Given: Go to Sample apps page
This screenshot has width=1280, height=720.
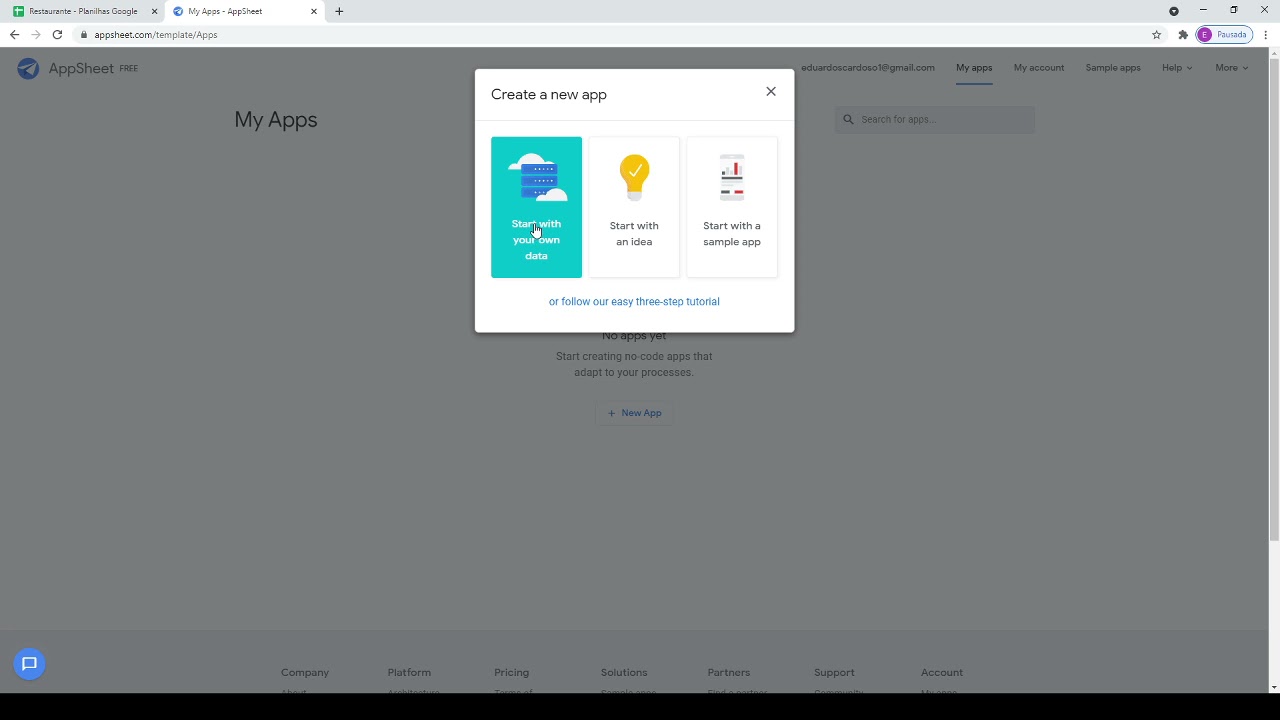Looking at the screenshot, I should 1113,68.
